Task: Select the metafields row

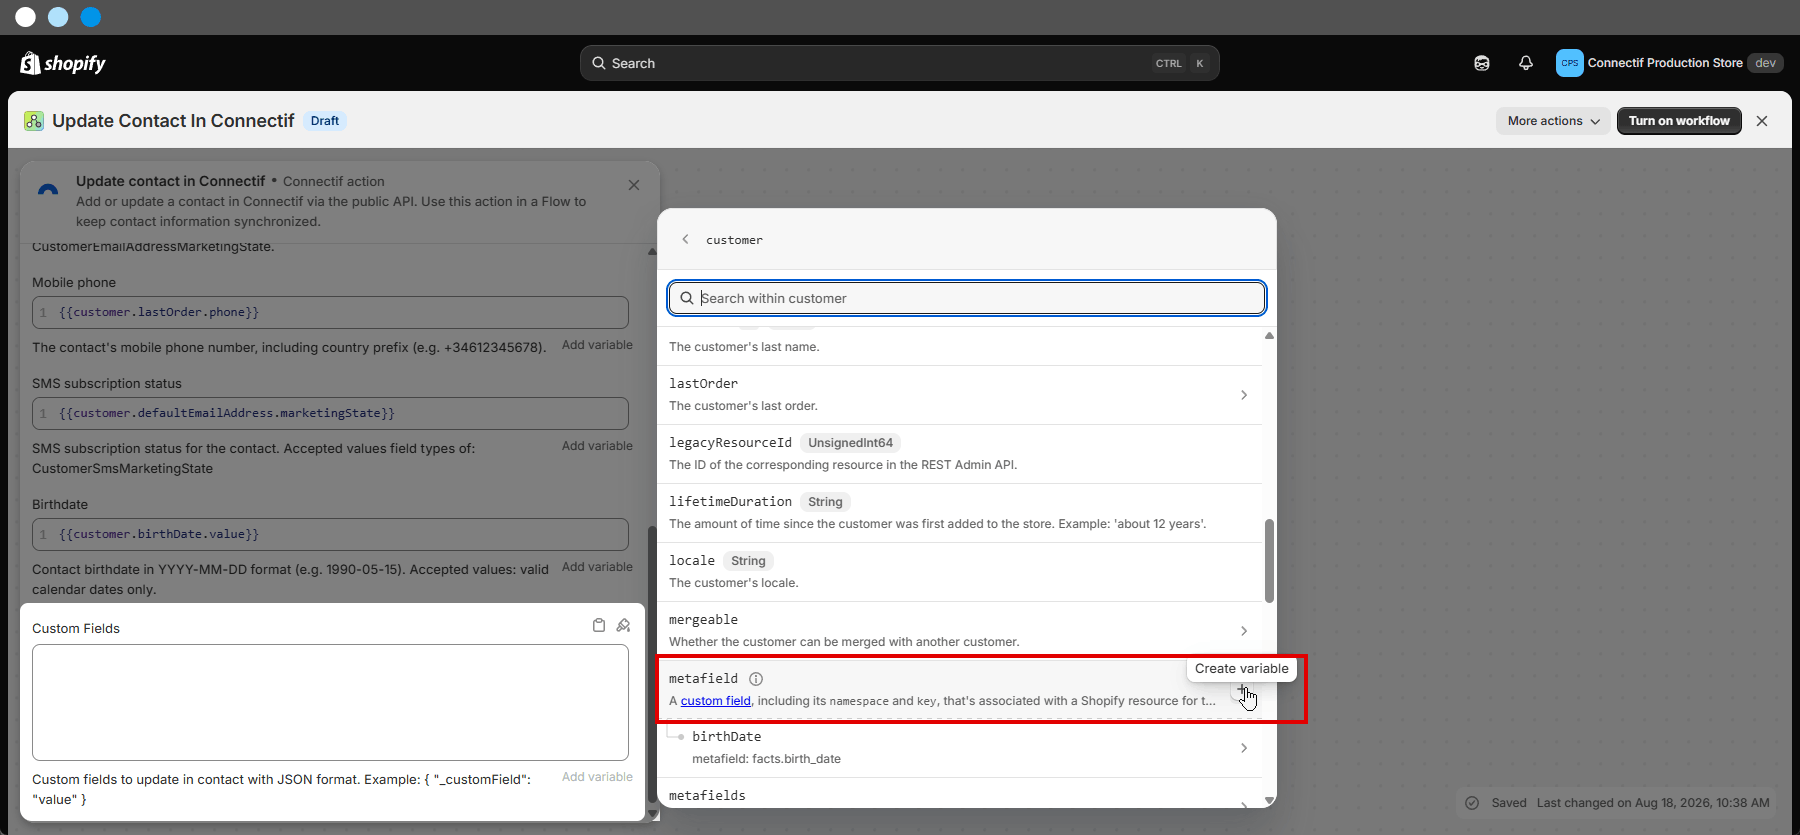Action: pyautogui.click(x=960, y=795)
